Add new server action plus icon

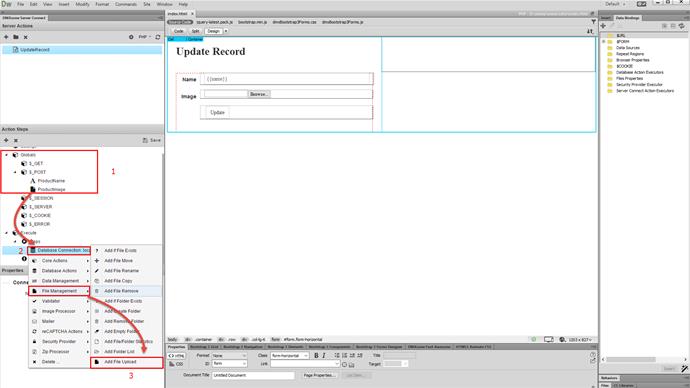click(x=6, y=37)
